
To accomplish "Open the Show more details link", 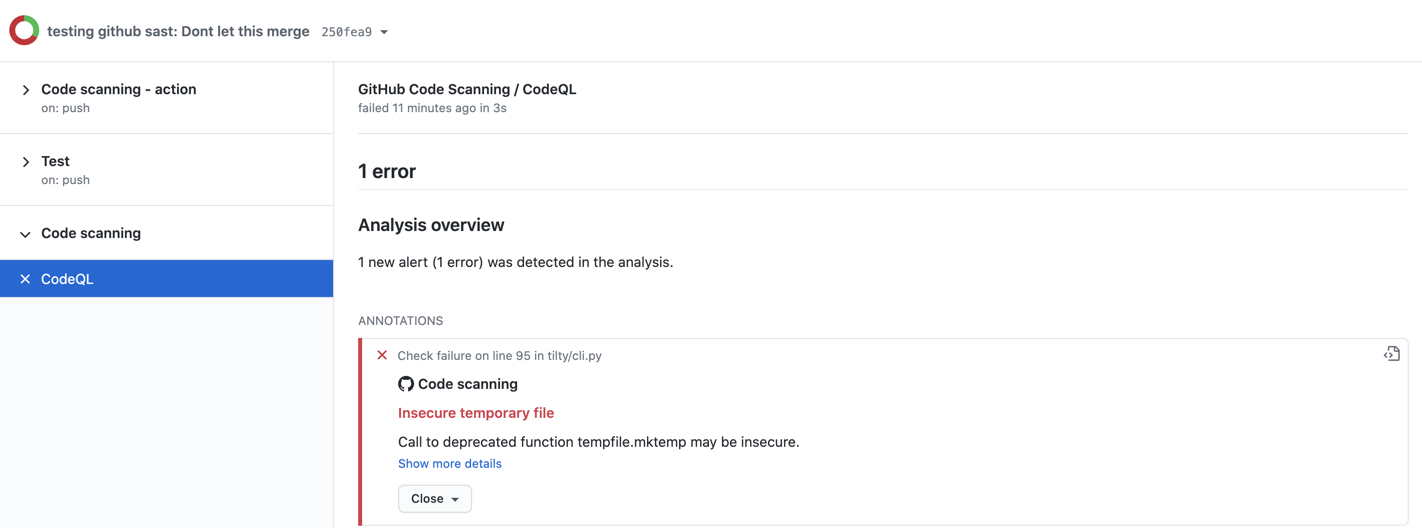I will click(450, 463).
